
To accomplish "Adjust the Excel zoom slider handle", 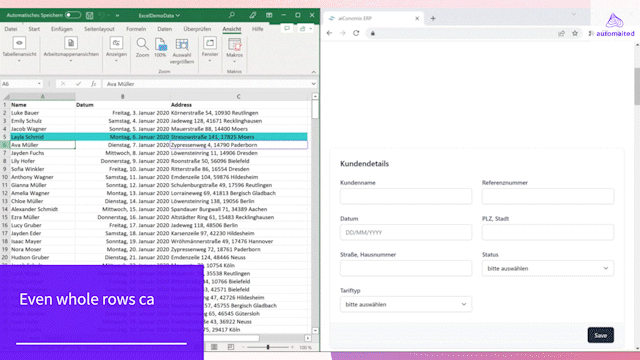I will click(x=268, y=347).
